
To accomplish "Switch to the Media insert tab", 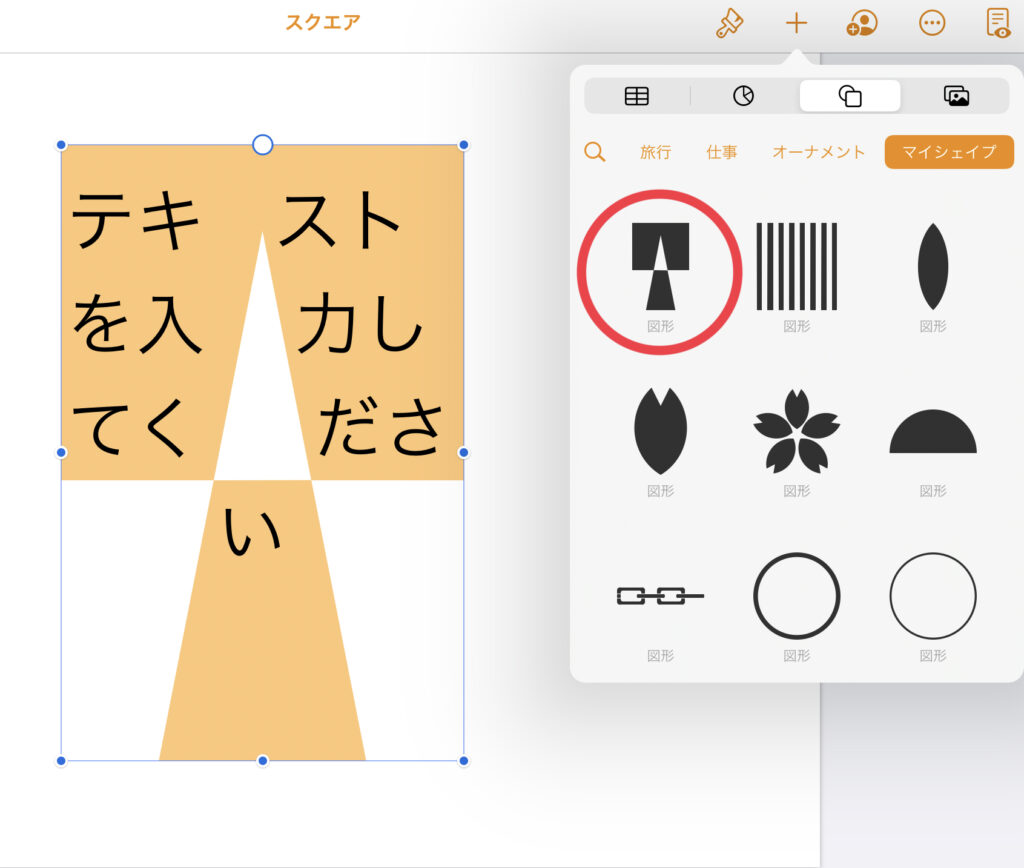I will (956, 96).
